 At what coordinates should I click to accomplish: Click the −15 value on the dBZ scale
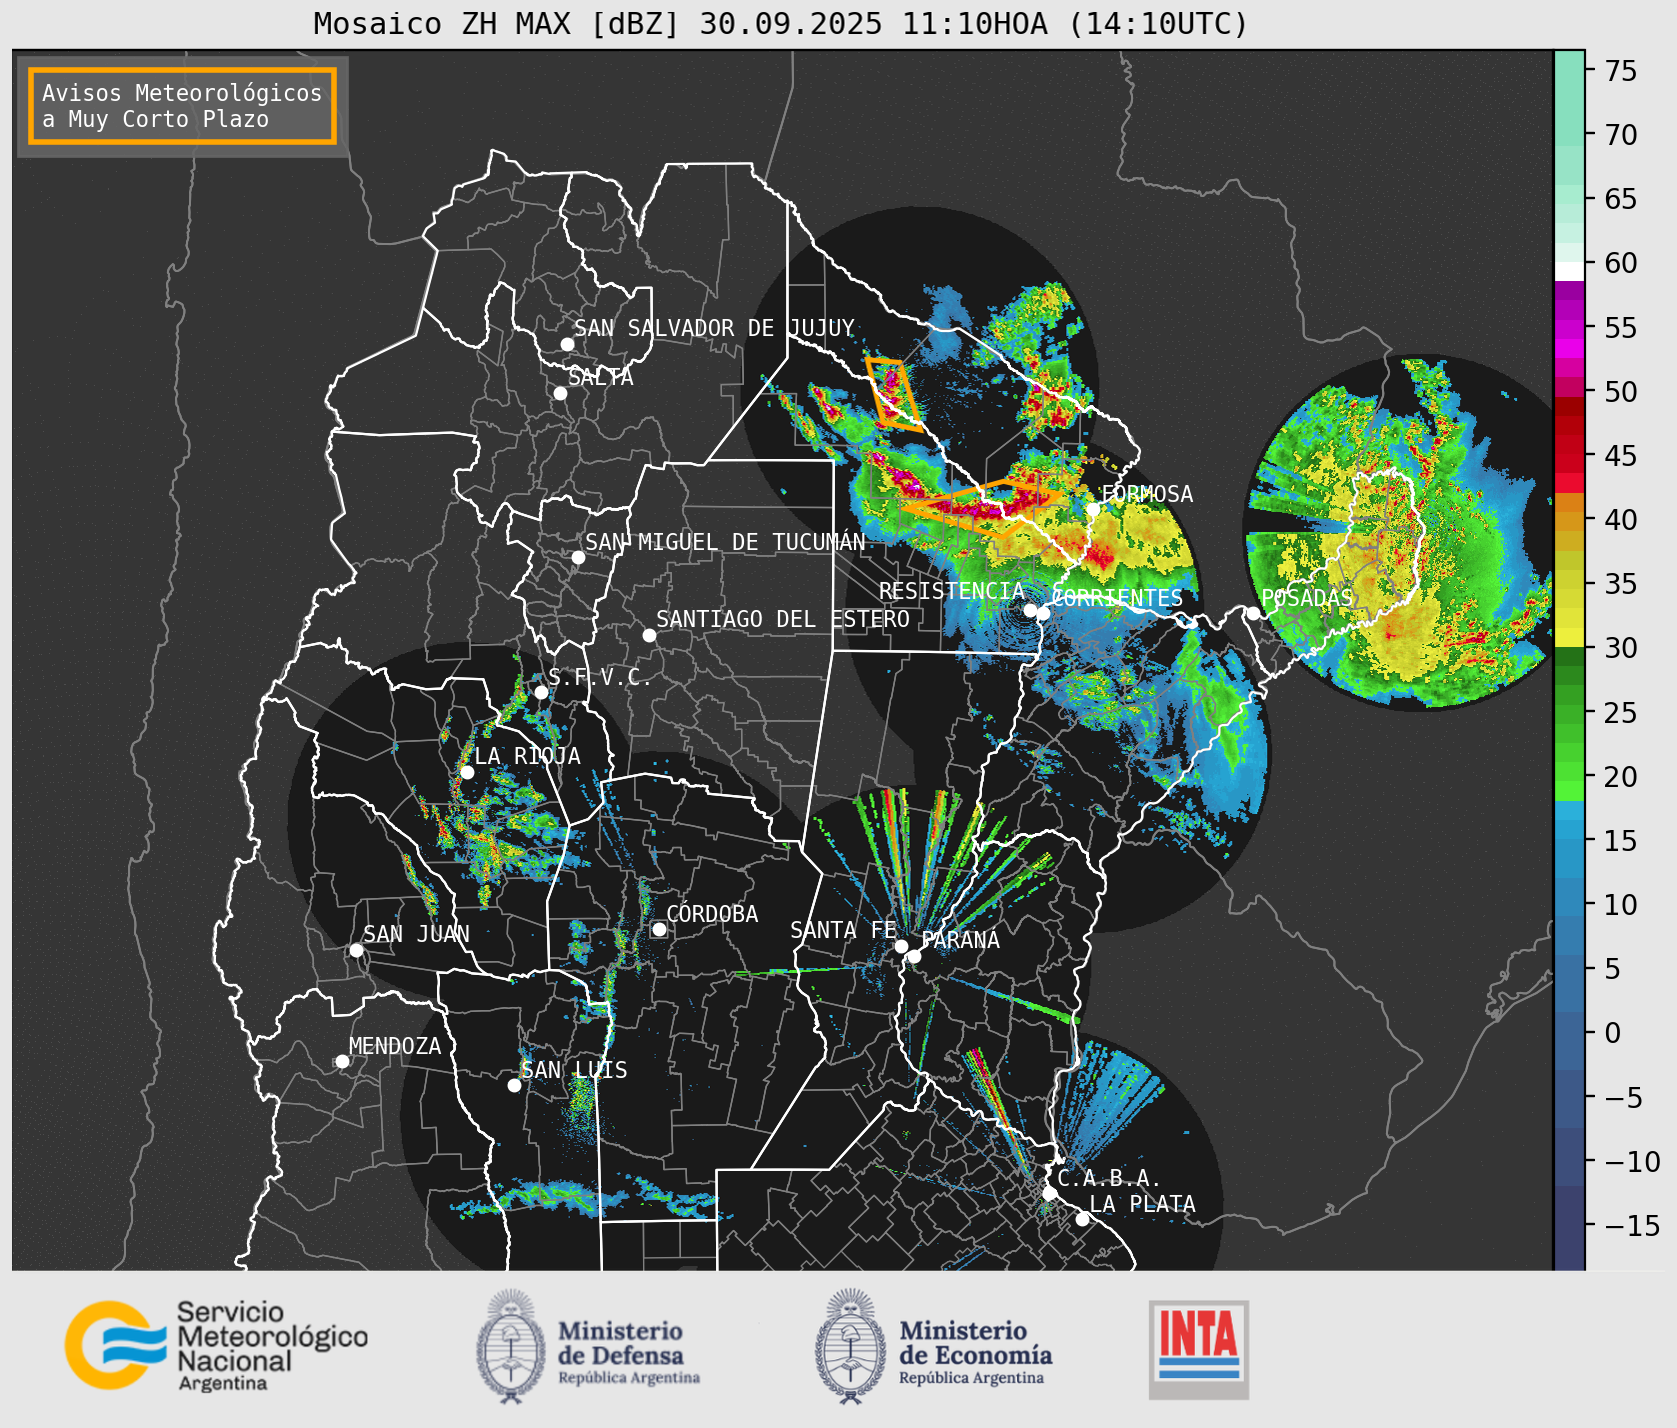[x=1632, y=1225]
